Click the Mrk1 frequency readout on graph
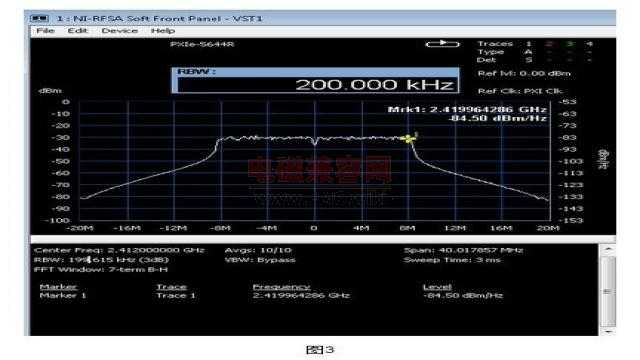The image size is (640, 360). (x=467, y=109)
